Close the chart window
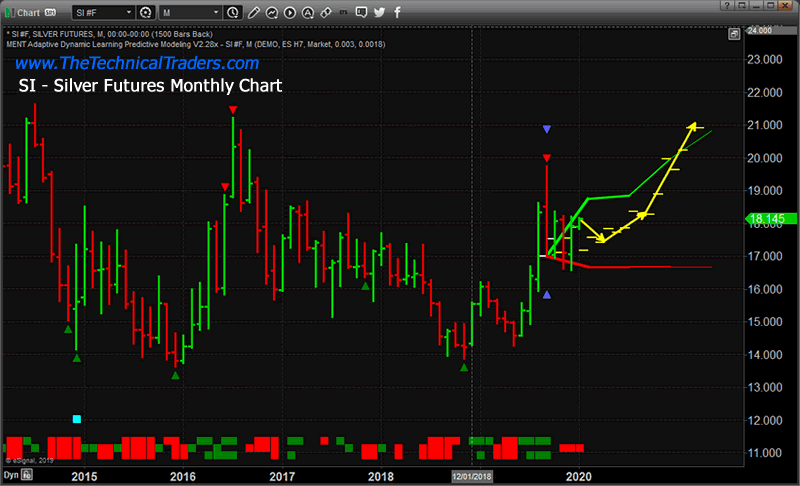This screenshot has width=800, height=486. [785, 6]
